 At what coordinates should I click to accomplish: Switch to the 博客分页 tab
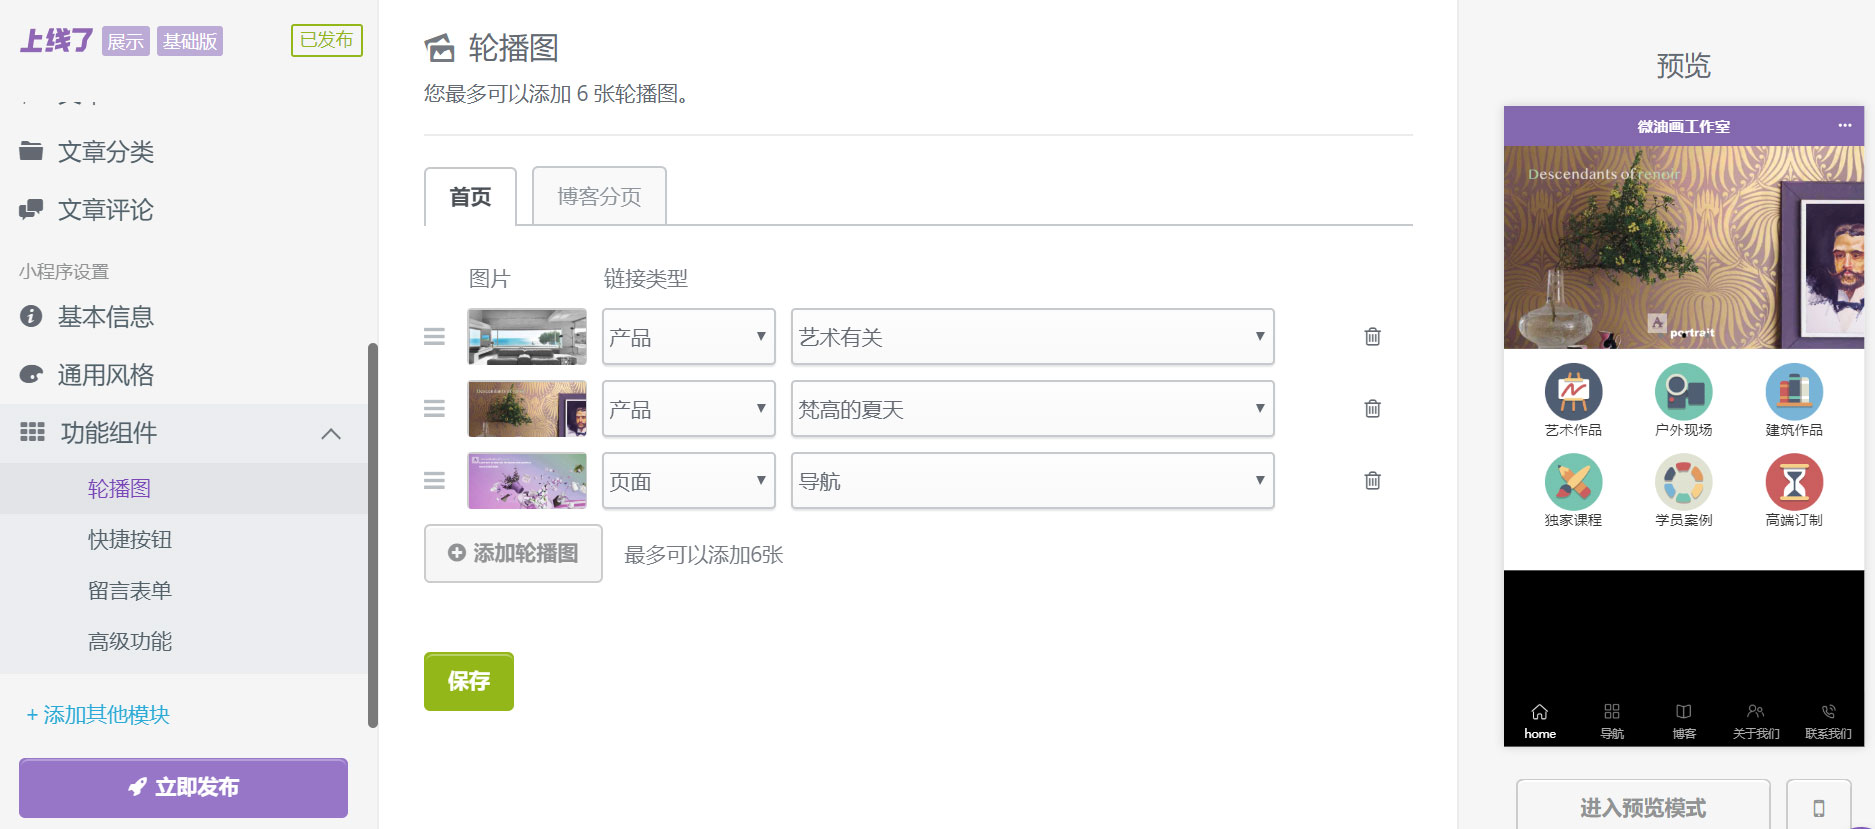598,196
